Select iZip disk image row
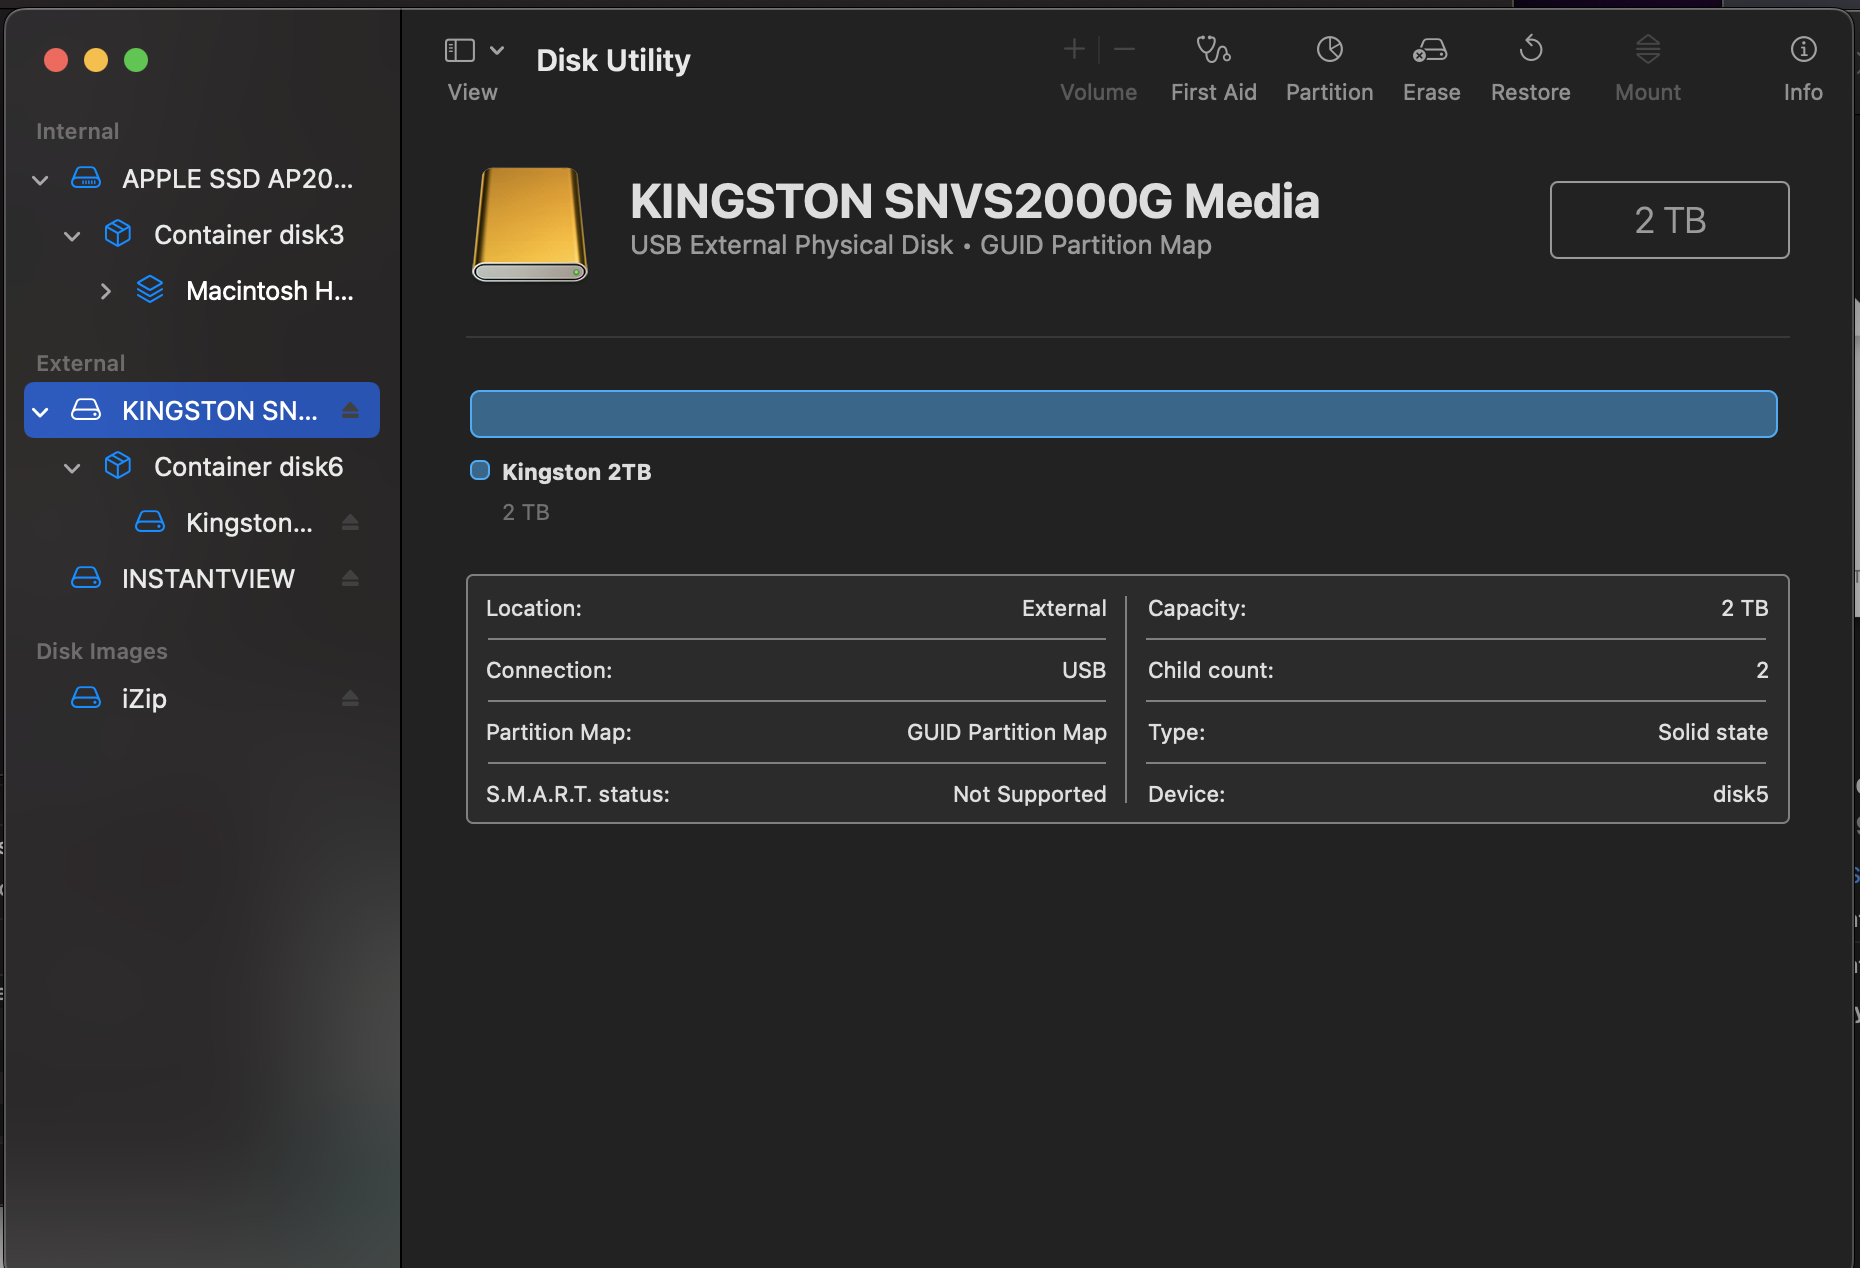Screen dimensions: 1860x1268 (202, 699)
